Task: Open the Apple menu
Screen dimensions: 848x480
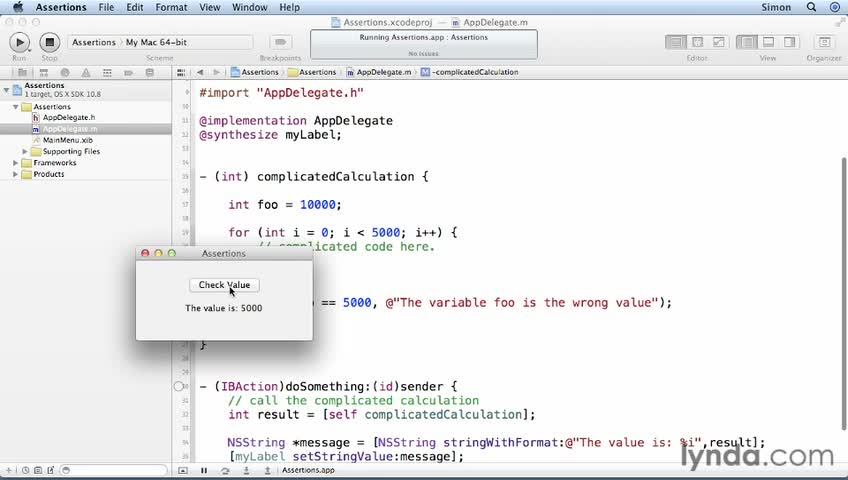Action: coord(18,7)
